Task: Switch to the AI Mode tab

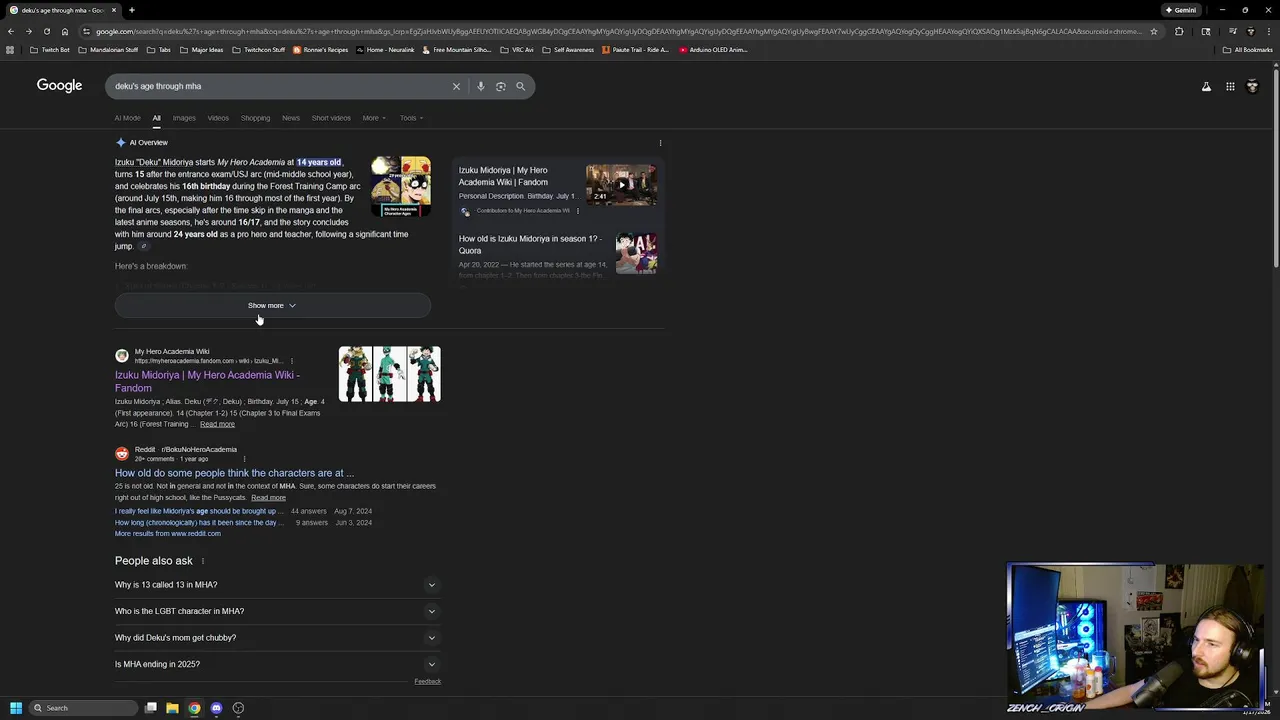Action: pyautogui.click(x=127, y=118)
